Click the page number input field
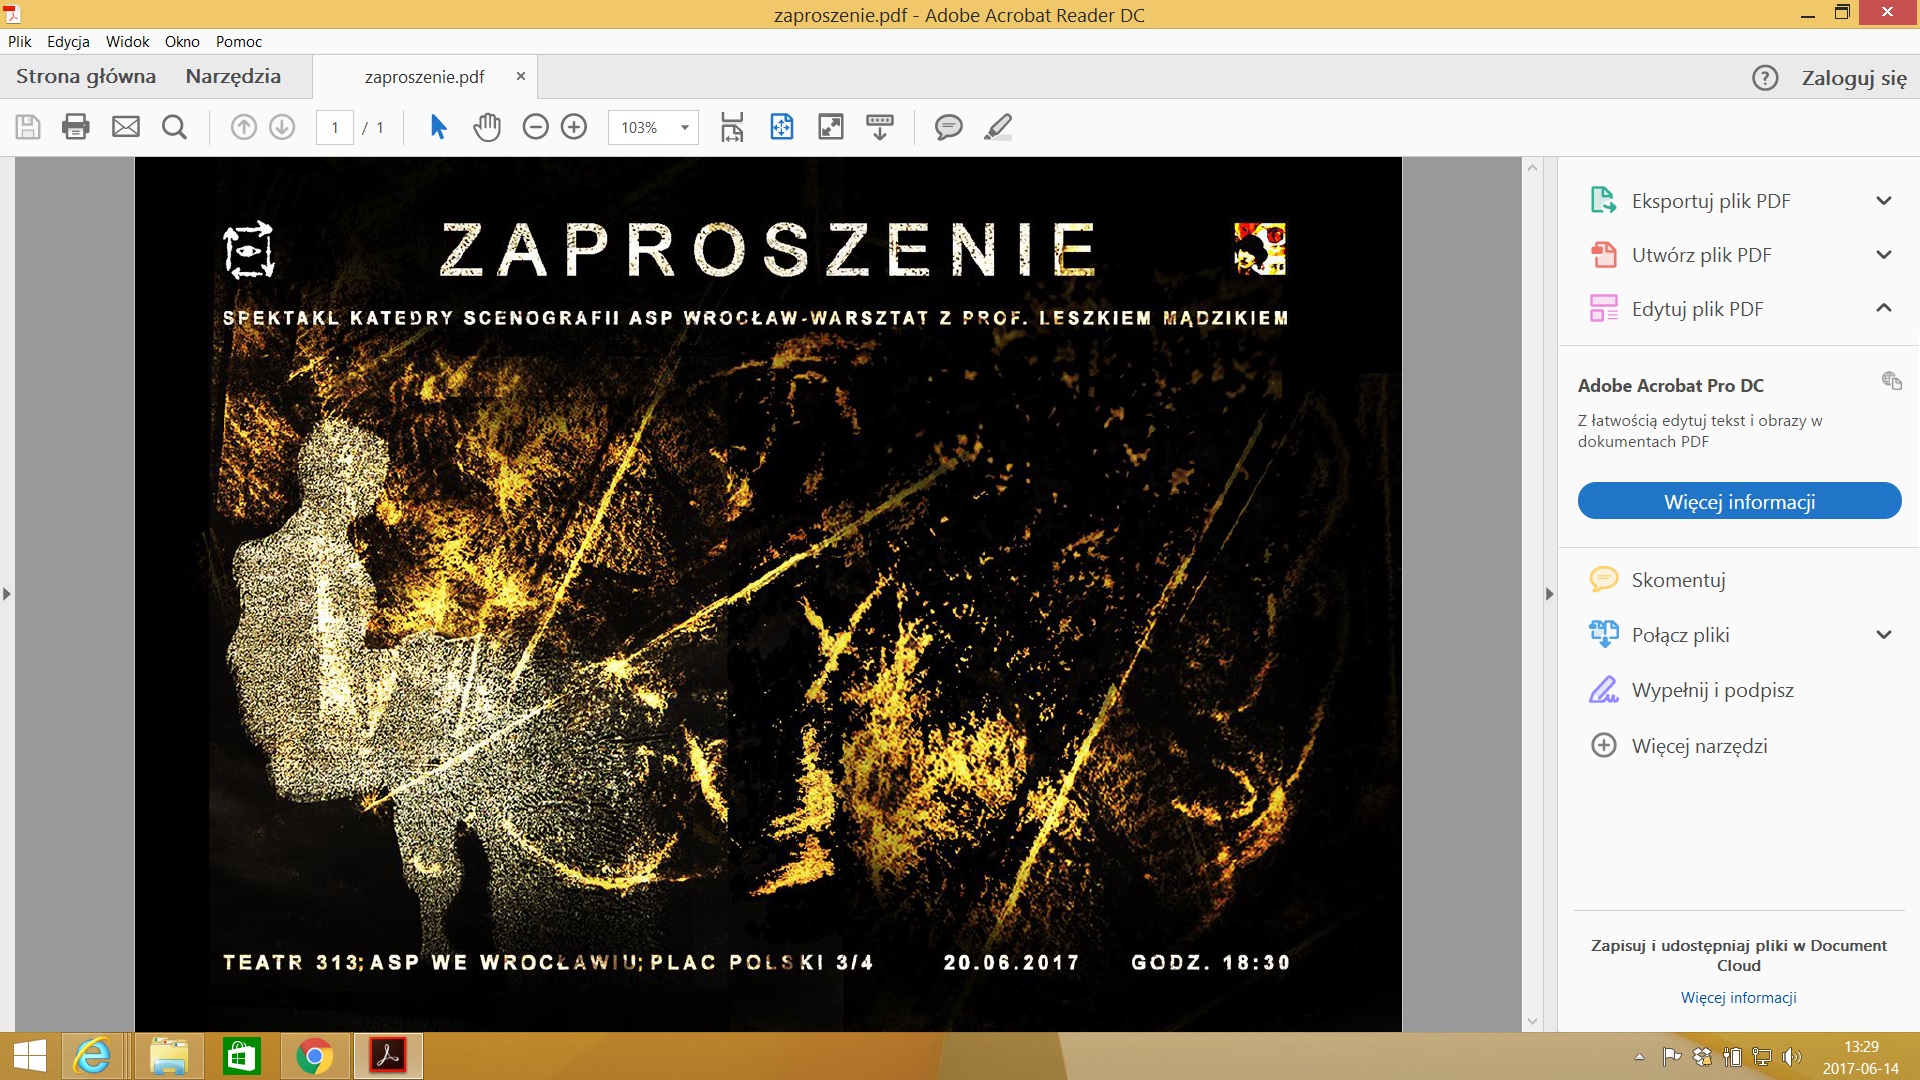 tap(335, 127)
